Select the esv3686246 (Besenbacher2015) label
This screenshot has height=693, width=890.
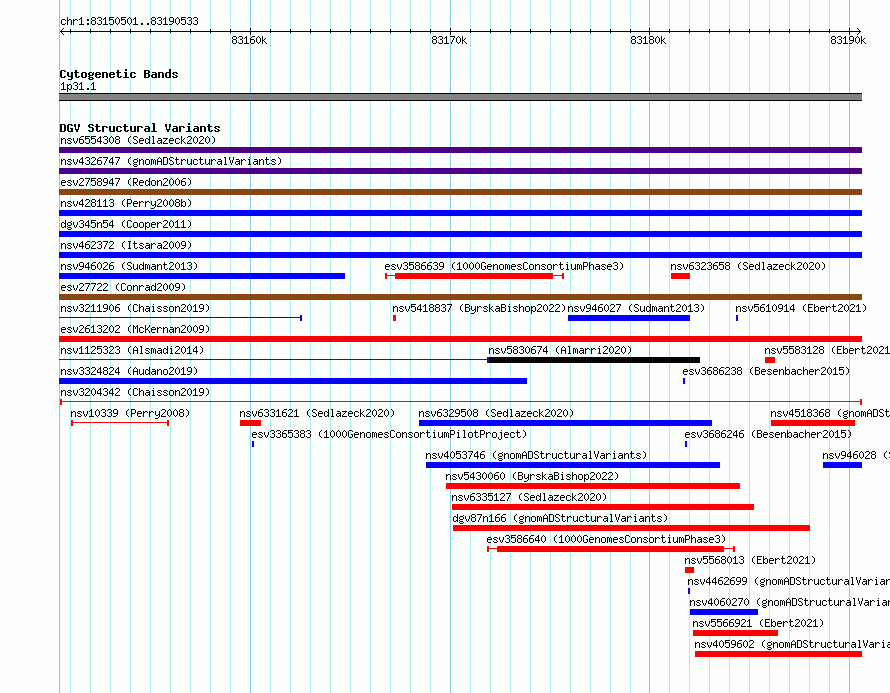point(768,434)
